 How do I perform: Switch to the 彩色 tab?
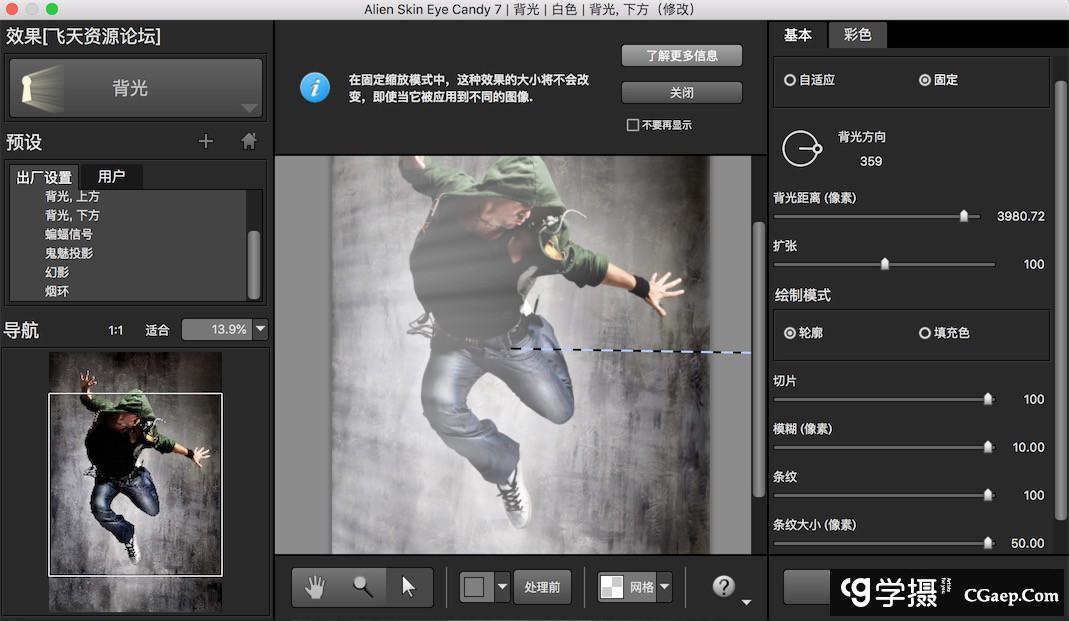click(x=857, y=35)
